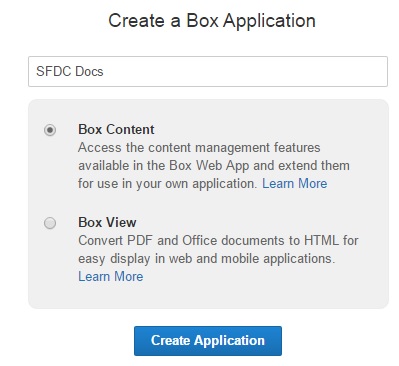Open Learn More link under Box Content
Viewport: 399px width, 366px height.
click(295, 183)
